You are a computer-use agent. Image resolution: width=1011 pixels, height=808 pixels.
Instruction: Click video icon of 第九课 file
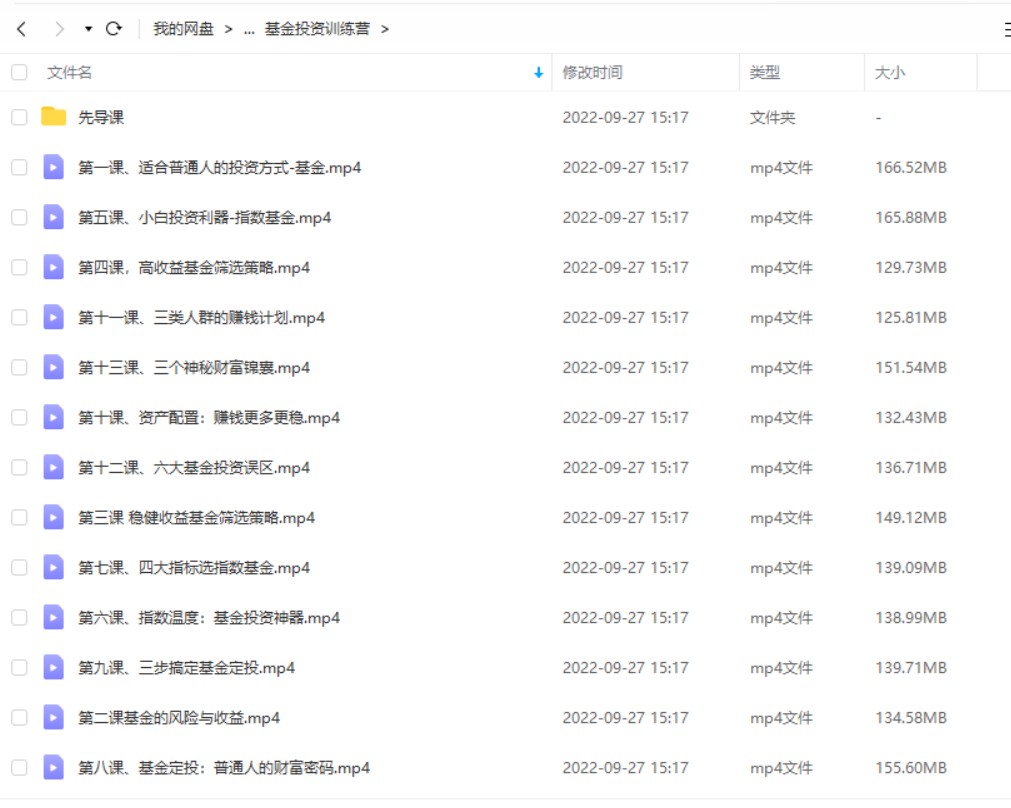[54, 667]
